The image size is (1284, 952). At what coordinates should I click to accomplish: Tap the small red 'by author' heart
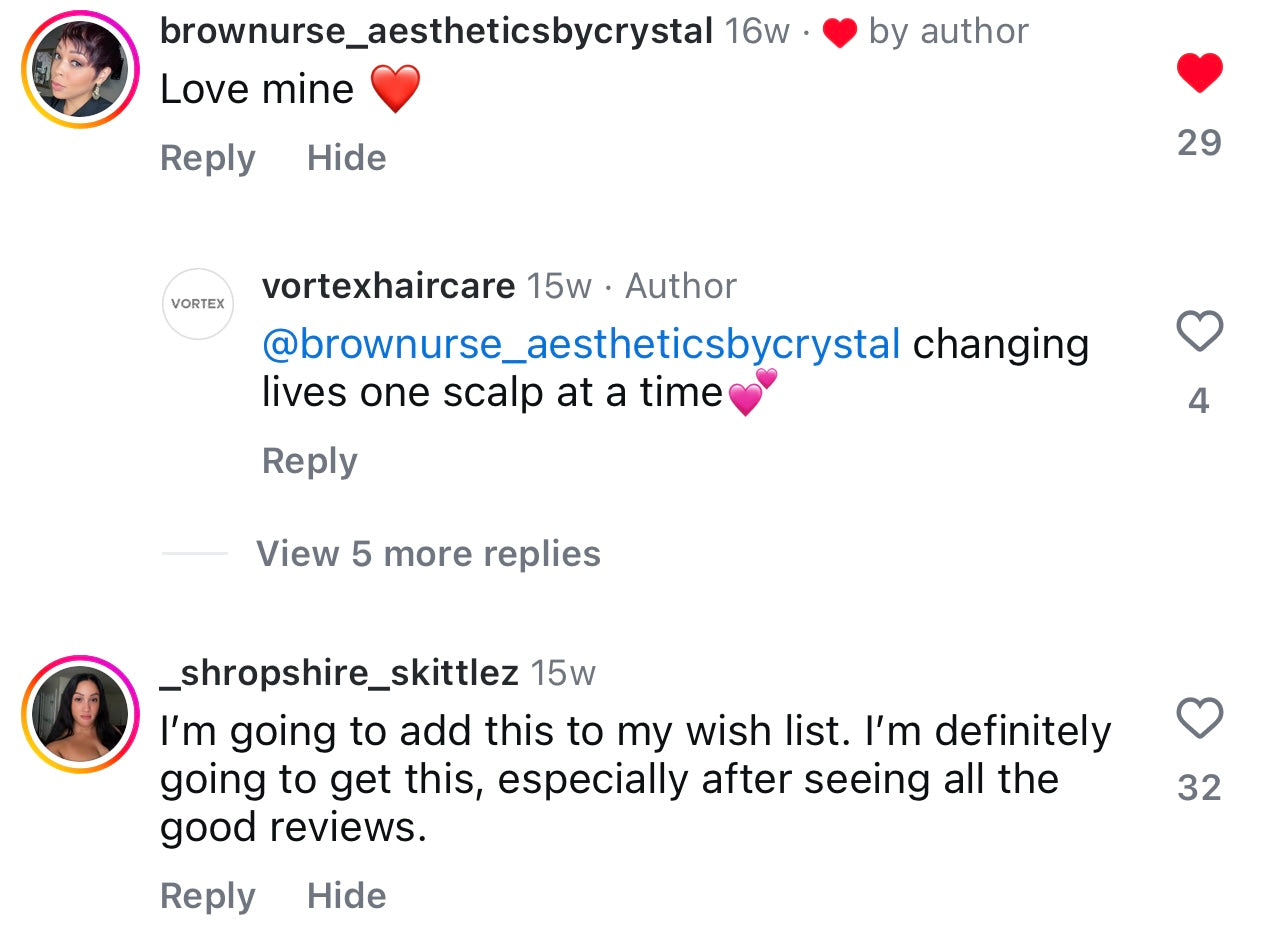pos(840,33)
